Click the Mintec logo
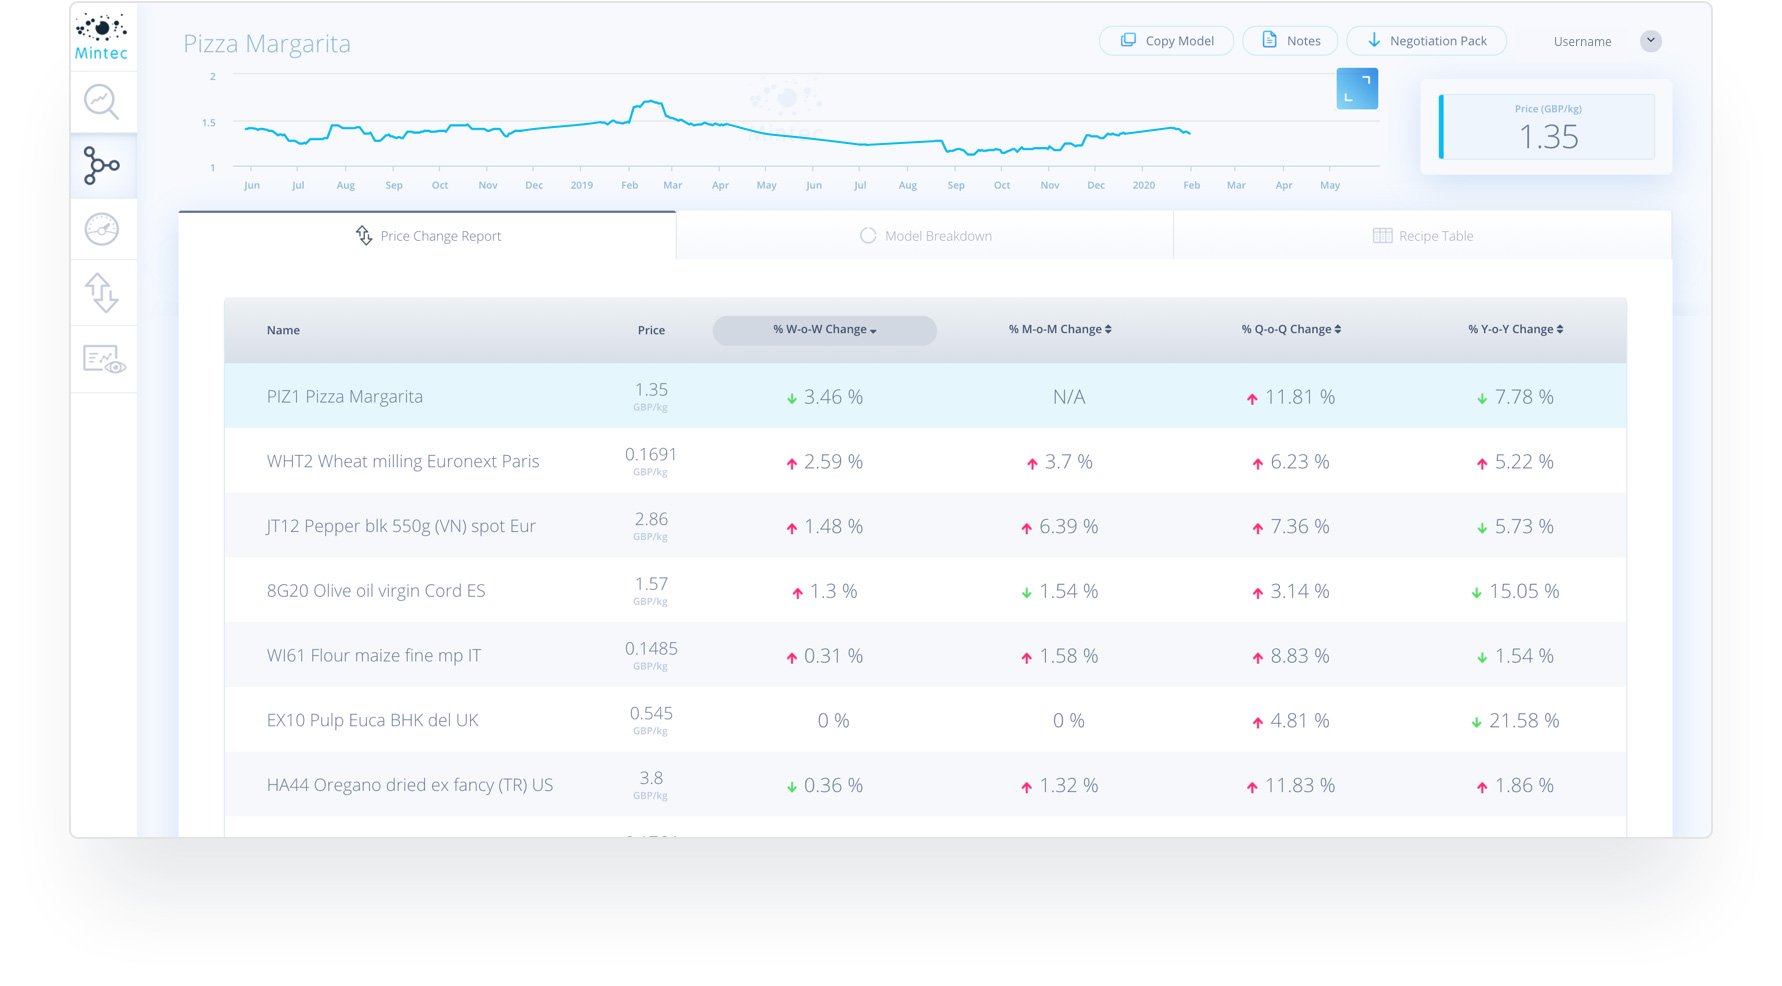The width and height of the screenshot is (1782, 986). (101, 35)
